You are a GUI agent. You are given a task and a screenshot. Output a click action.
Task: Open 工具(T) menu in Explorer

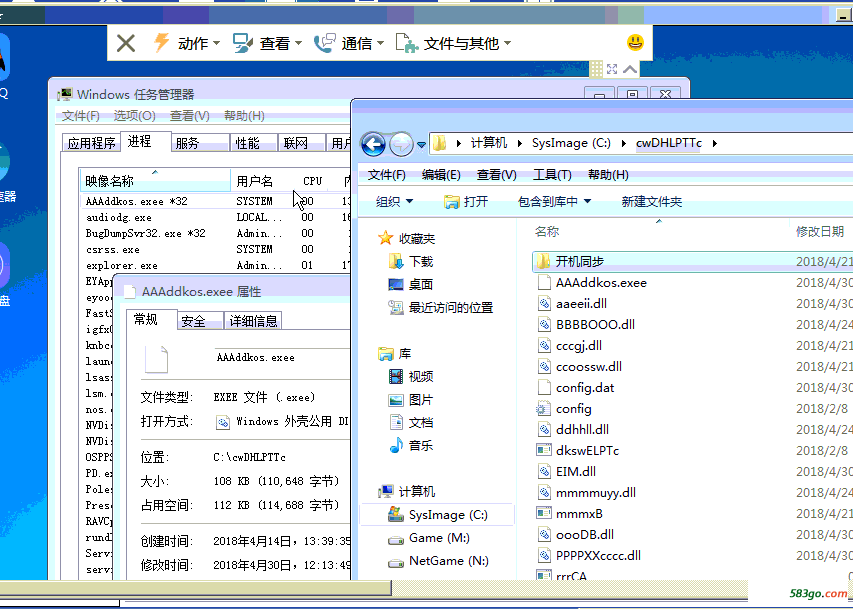(552, 175)
